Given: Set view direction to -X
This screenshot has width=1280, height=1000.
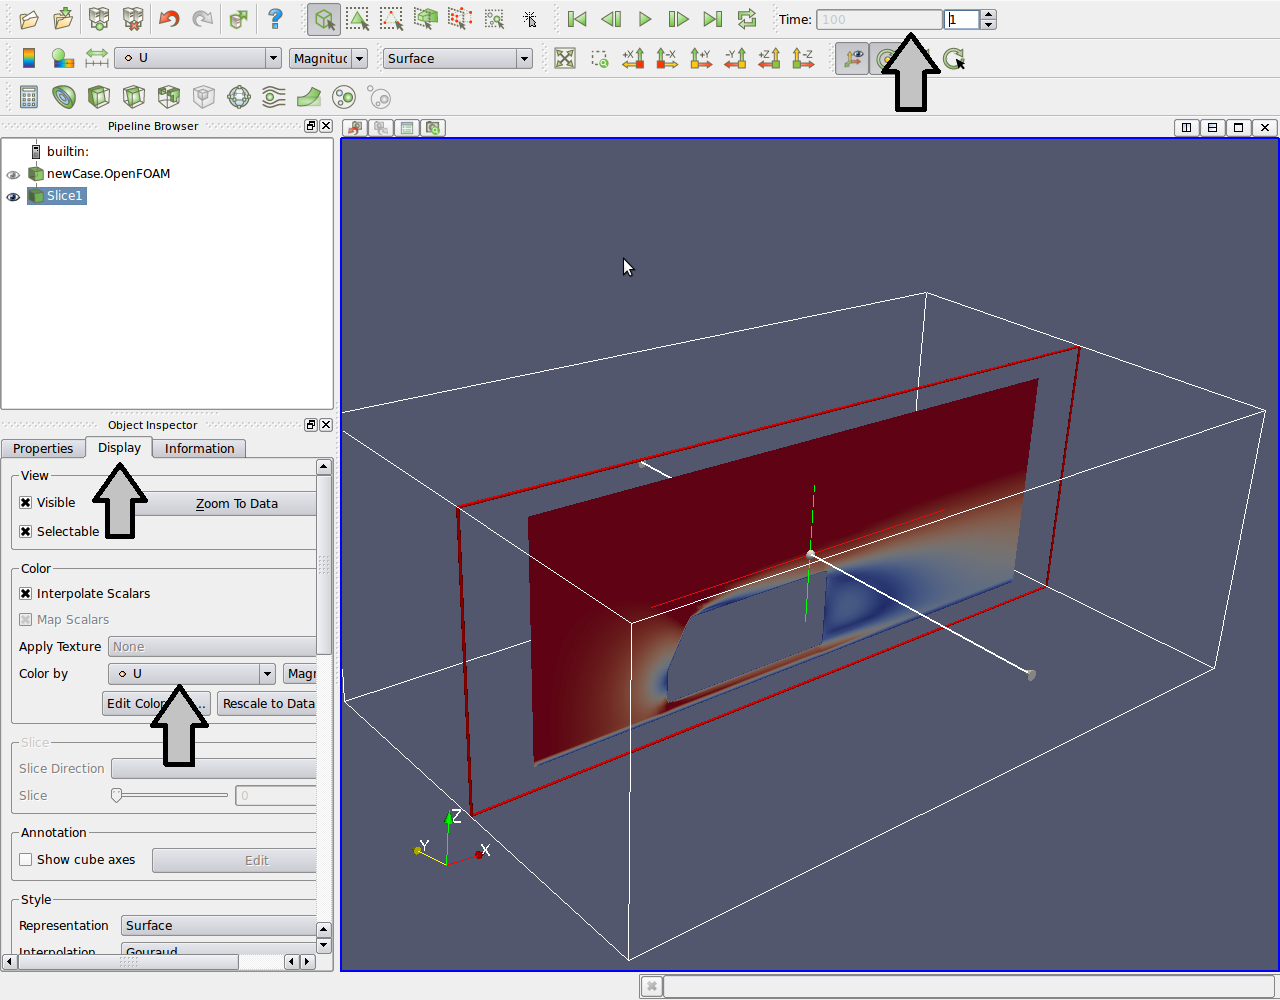Looking at the screenshot, I should pyautogui.click(x=667, y=58).
